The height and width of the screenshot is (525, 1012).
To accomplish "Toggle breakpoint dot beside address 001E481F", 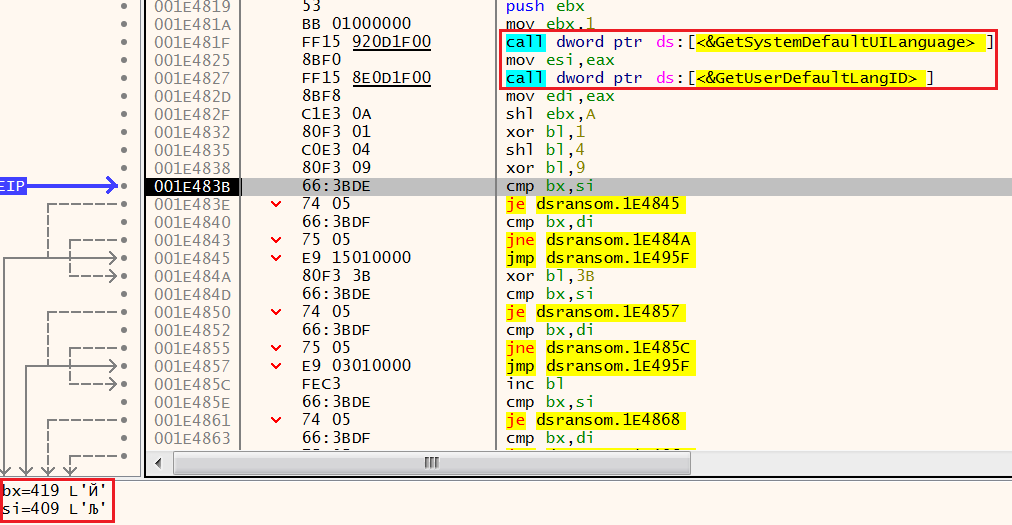I will pos(123,42).
